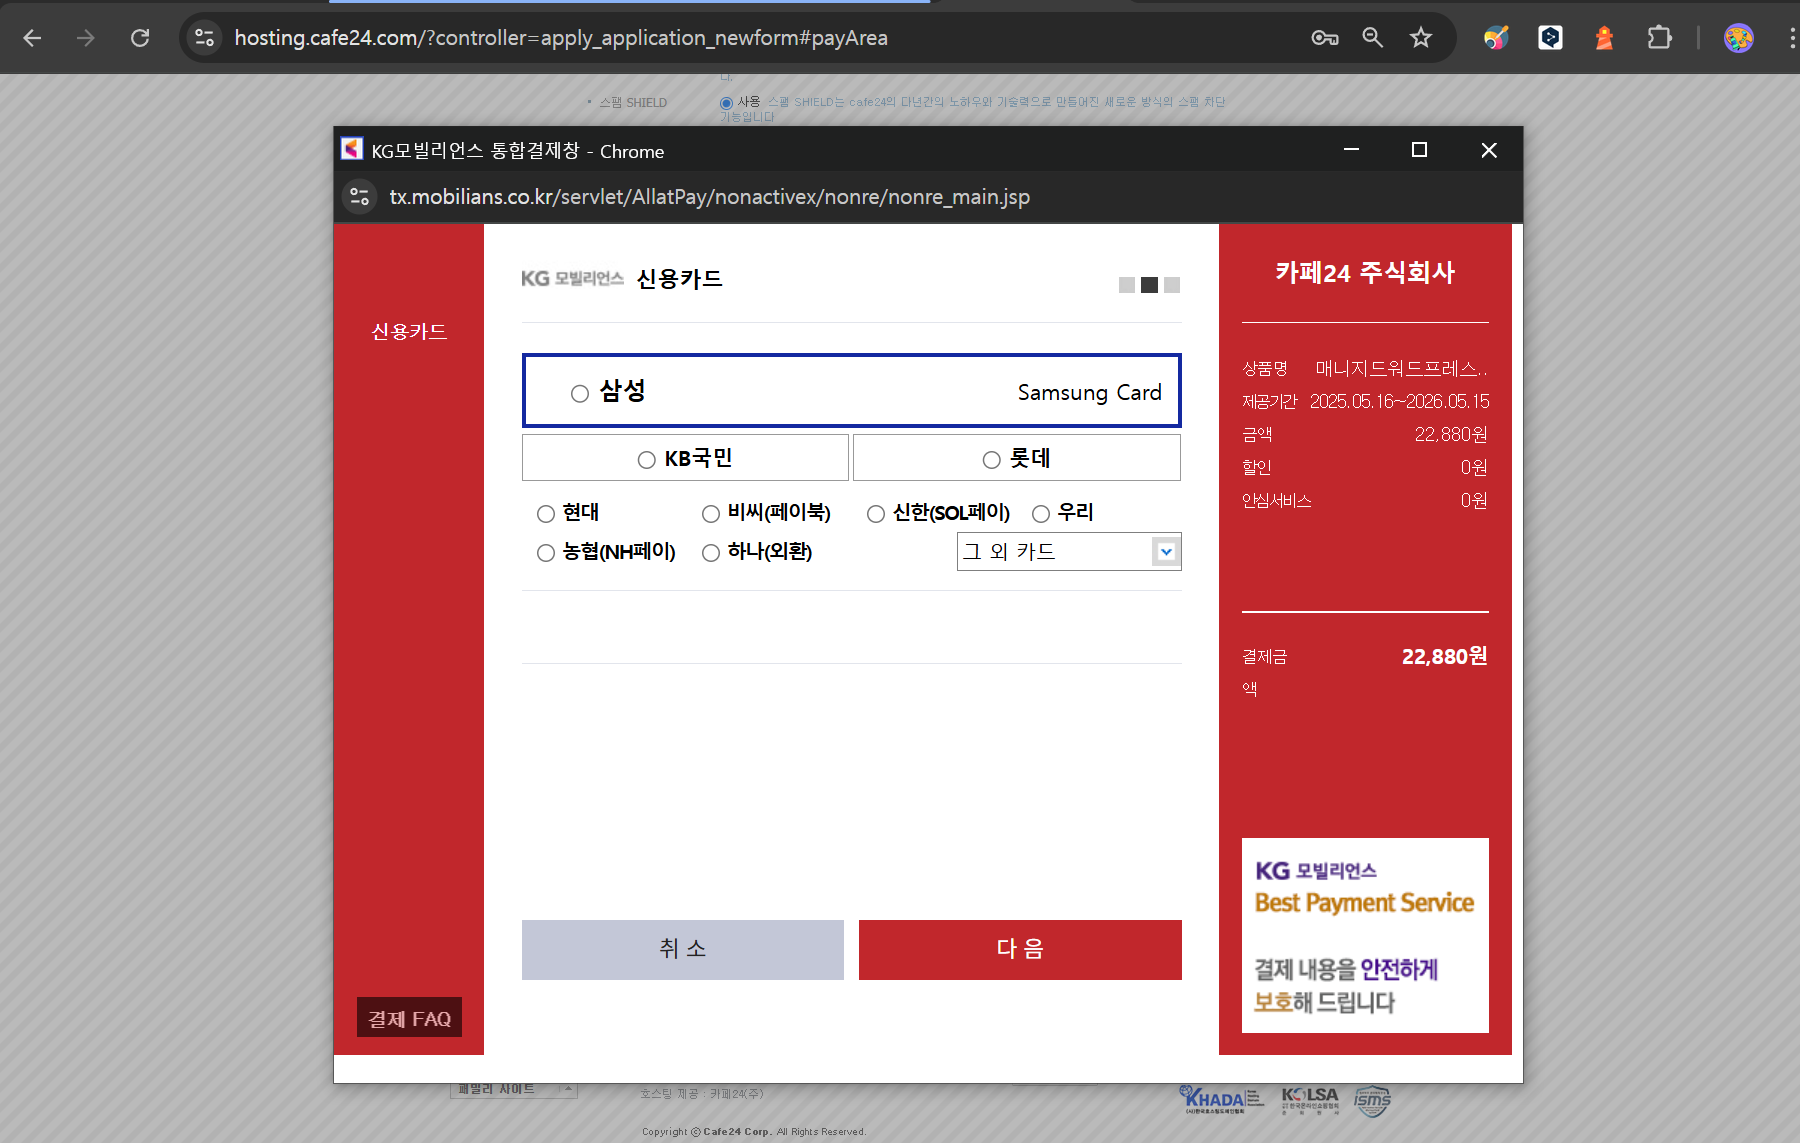The image size is (1800, 1143).
Task: Click the KOLSA logo in page footer
Action: click(x=1310, y=1100)
